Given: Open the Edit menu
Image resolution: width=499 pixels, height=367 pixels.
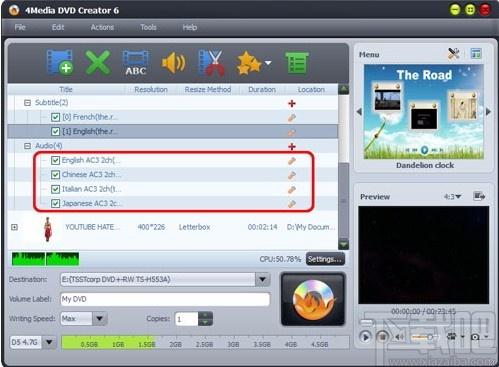Looking at the screenshot, I should tap(58, 27).
